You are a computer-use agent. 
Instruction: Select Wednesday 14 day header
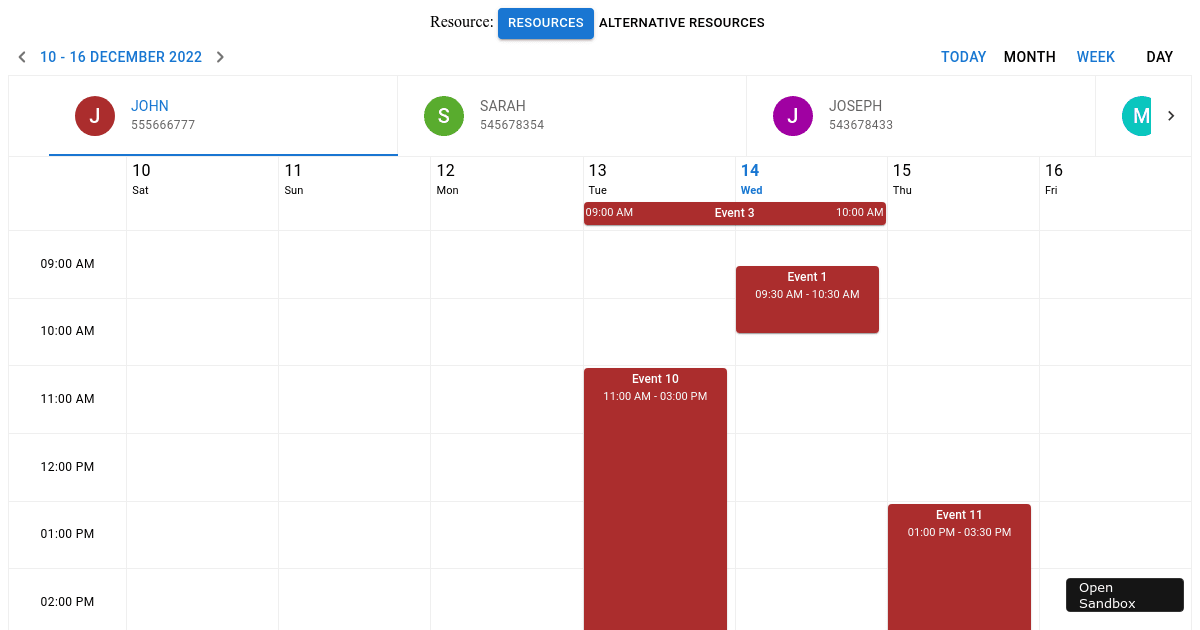tap(750, 178)
